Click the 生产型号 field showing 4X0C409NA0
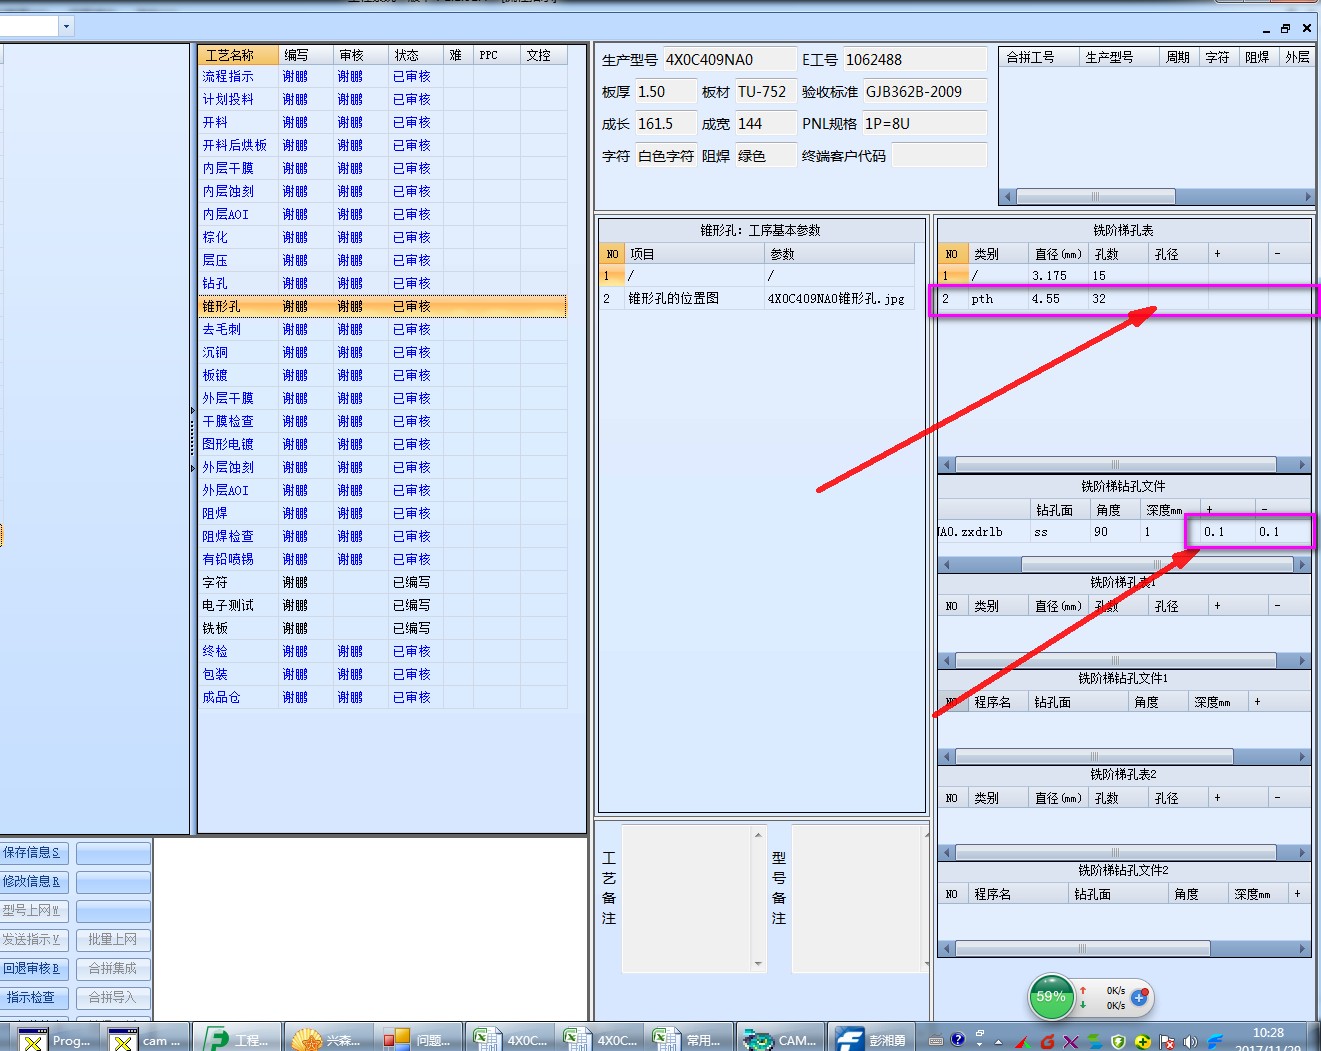This screenshot has height=1051, width=1321. coord(729,60)
